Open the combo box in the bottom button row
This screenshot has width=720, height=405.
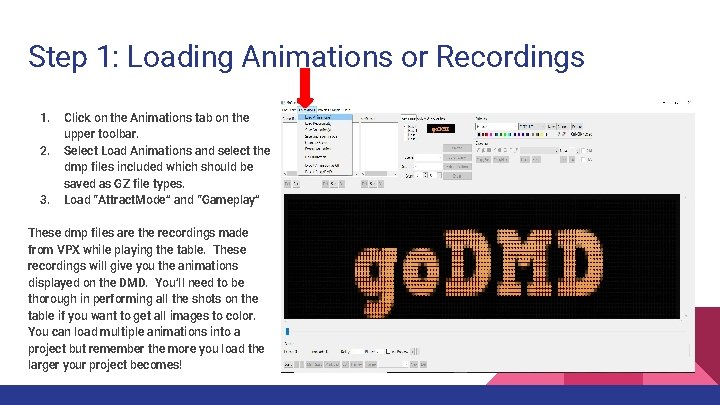(x=393, y=365)
